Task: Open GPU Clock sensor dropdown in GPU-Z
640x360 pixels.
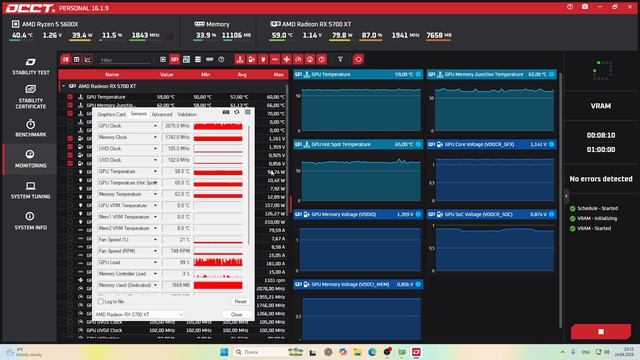Action: click(x=155, y=126)
